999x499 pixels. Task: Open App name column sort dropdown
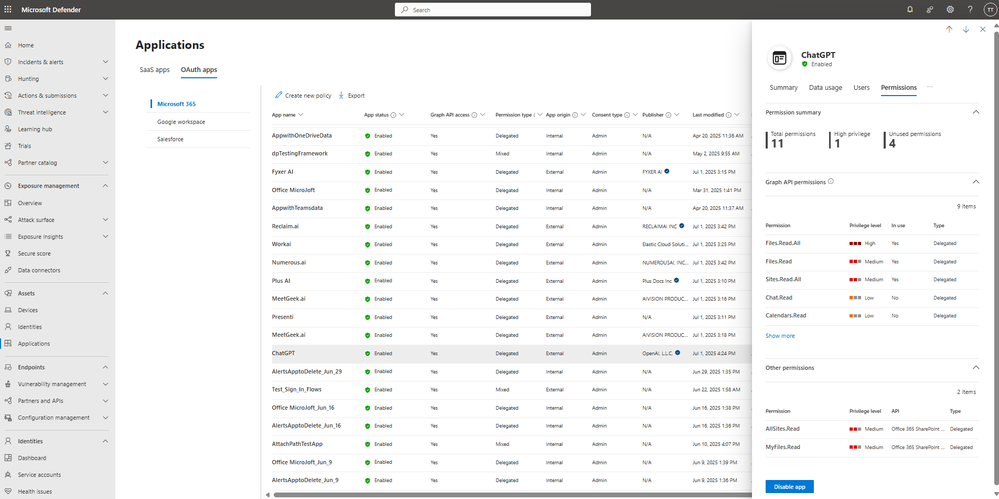point(300,115)
